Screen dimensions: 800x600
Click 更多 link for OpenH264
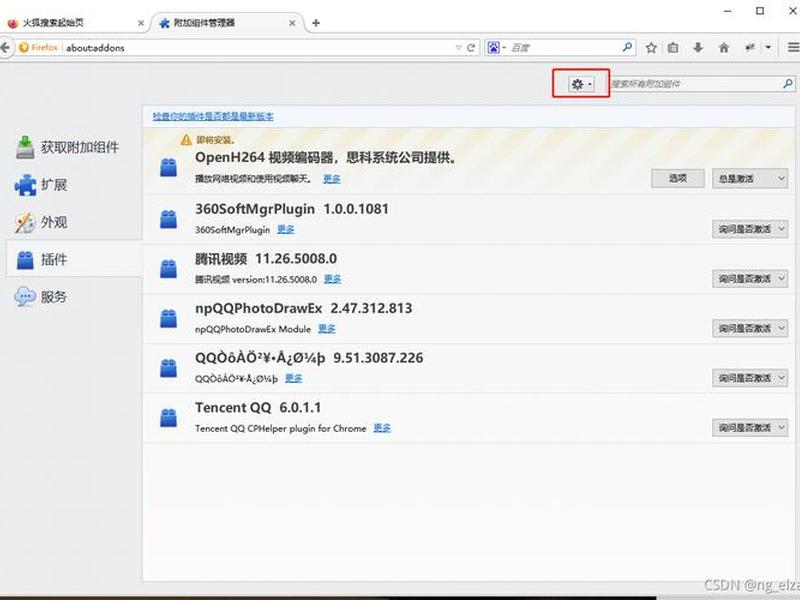pyautogui.click(x=332, y=179)
